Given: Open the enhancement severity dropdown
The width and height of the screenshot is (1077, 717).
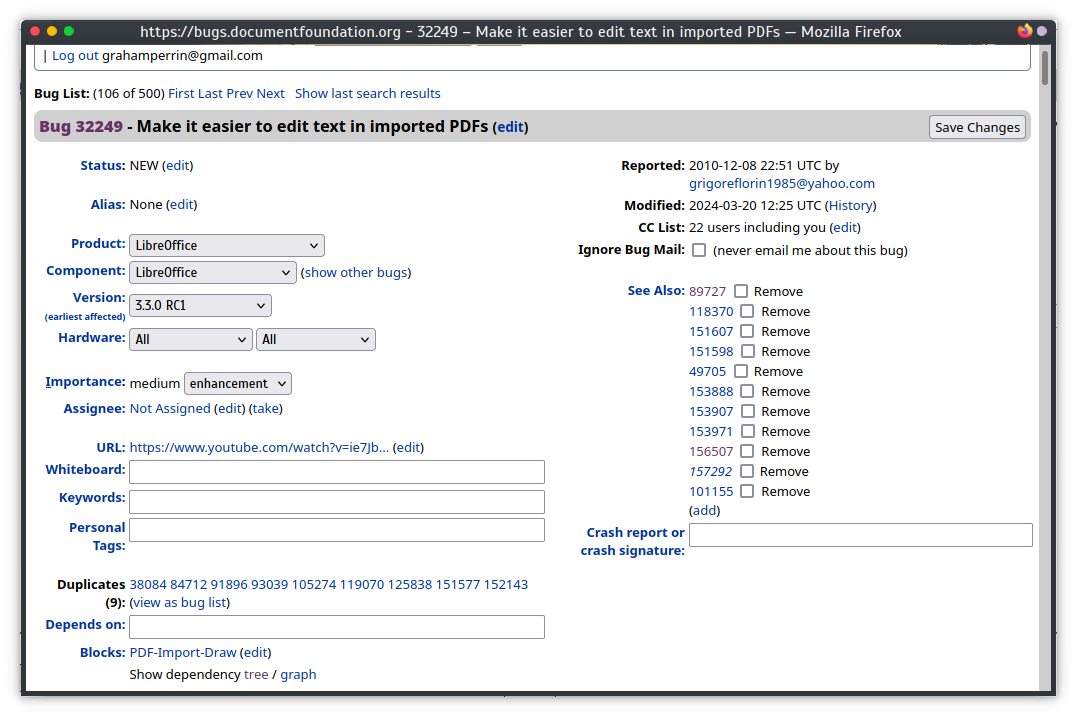Looking at the screenshot, I should tap(237, 383).
